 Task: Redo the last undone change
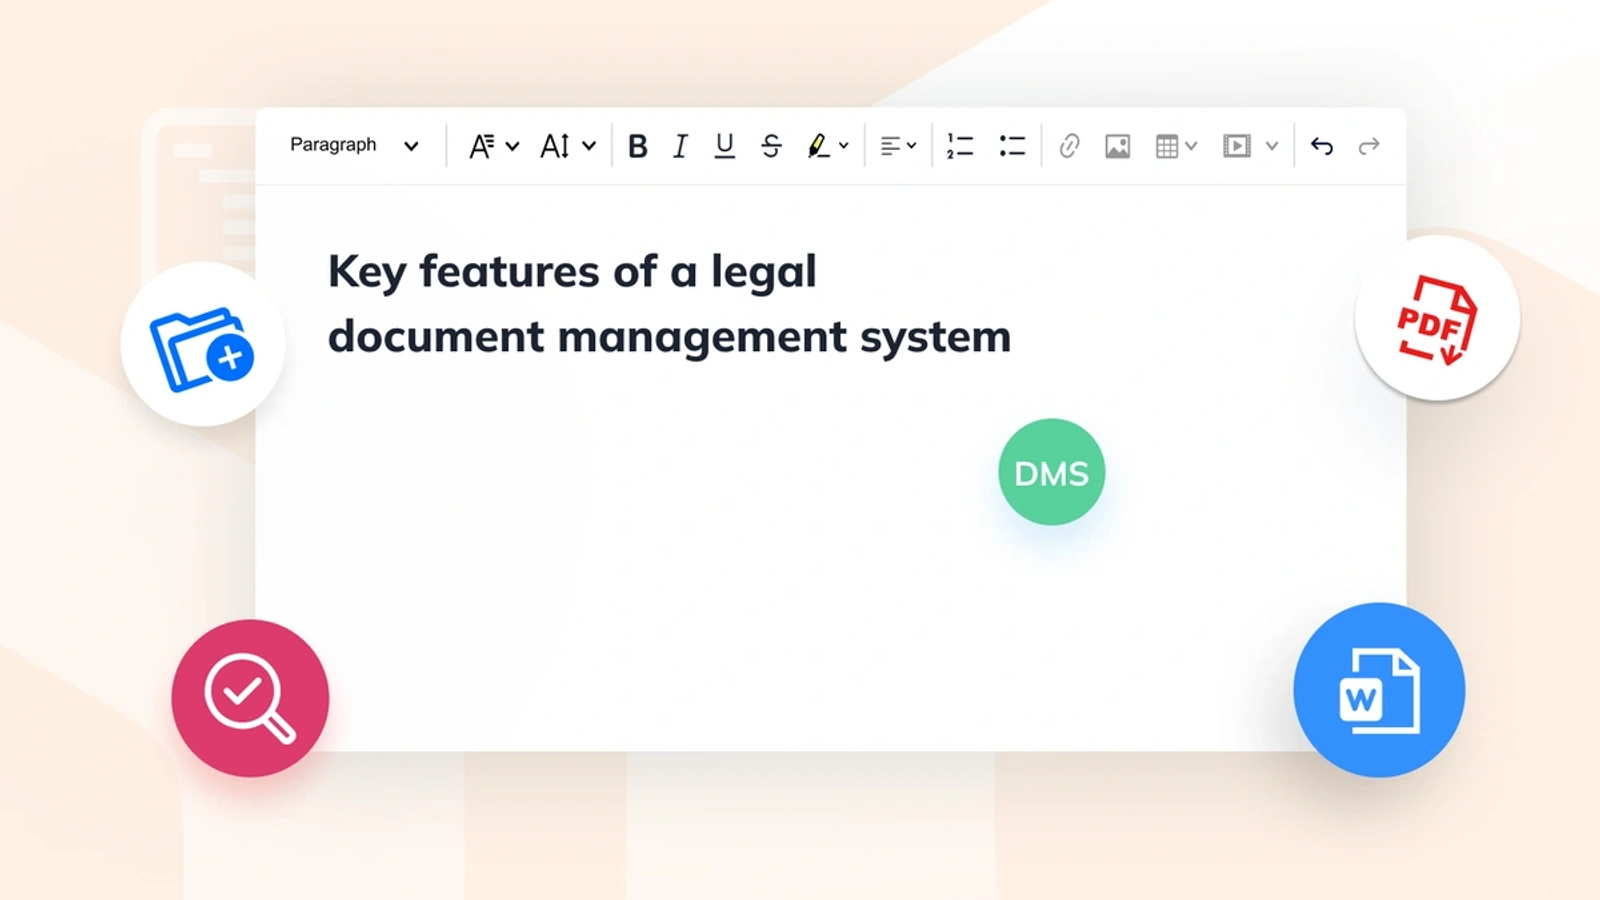[1369, 146]
